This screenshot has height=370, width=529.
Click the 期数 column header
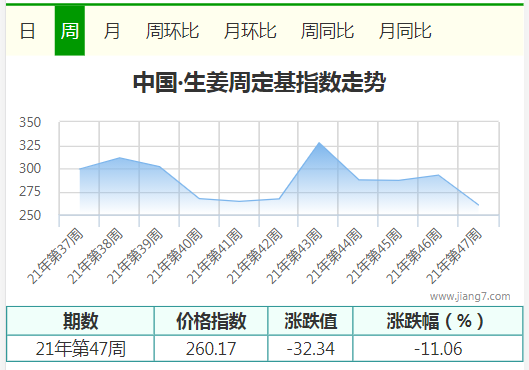pos(80,321)
